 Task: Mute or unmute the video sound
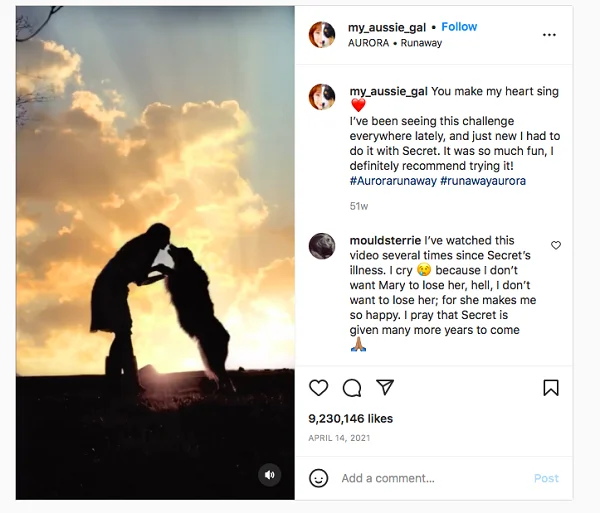(x=269, y=475)
